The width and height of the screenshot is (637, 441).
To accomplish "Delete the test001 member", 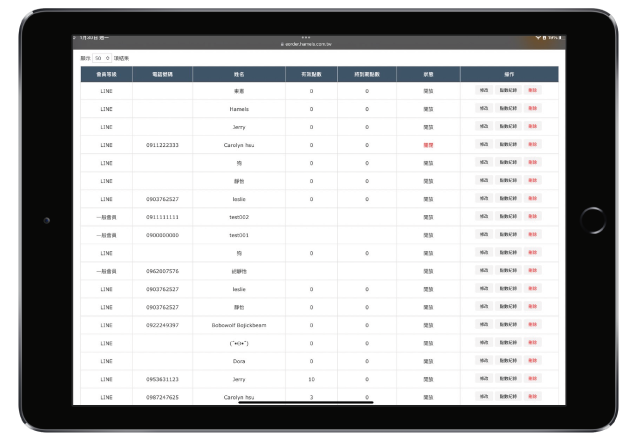I will pos(533,234).
